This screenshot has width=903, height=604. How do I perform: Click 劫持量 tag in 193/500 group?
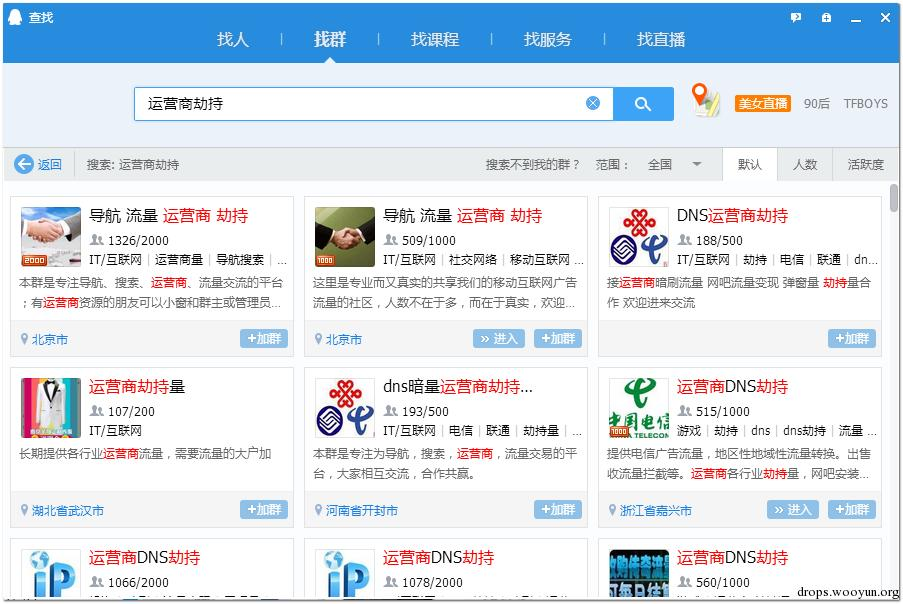point(541,431)
